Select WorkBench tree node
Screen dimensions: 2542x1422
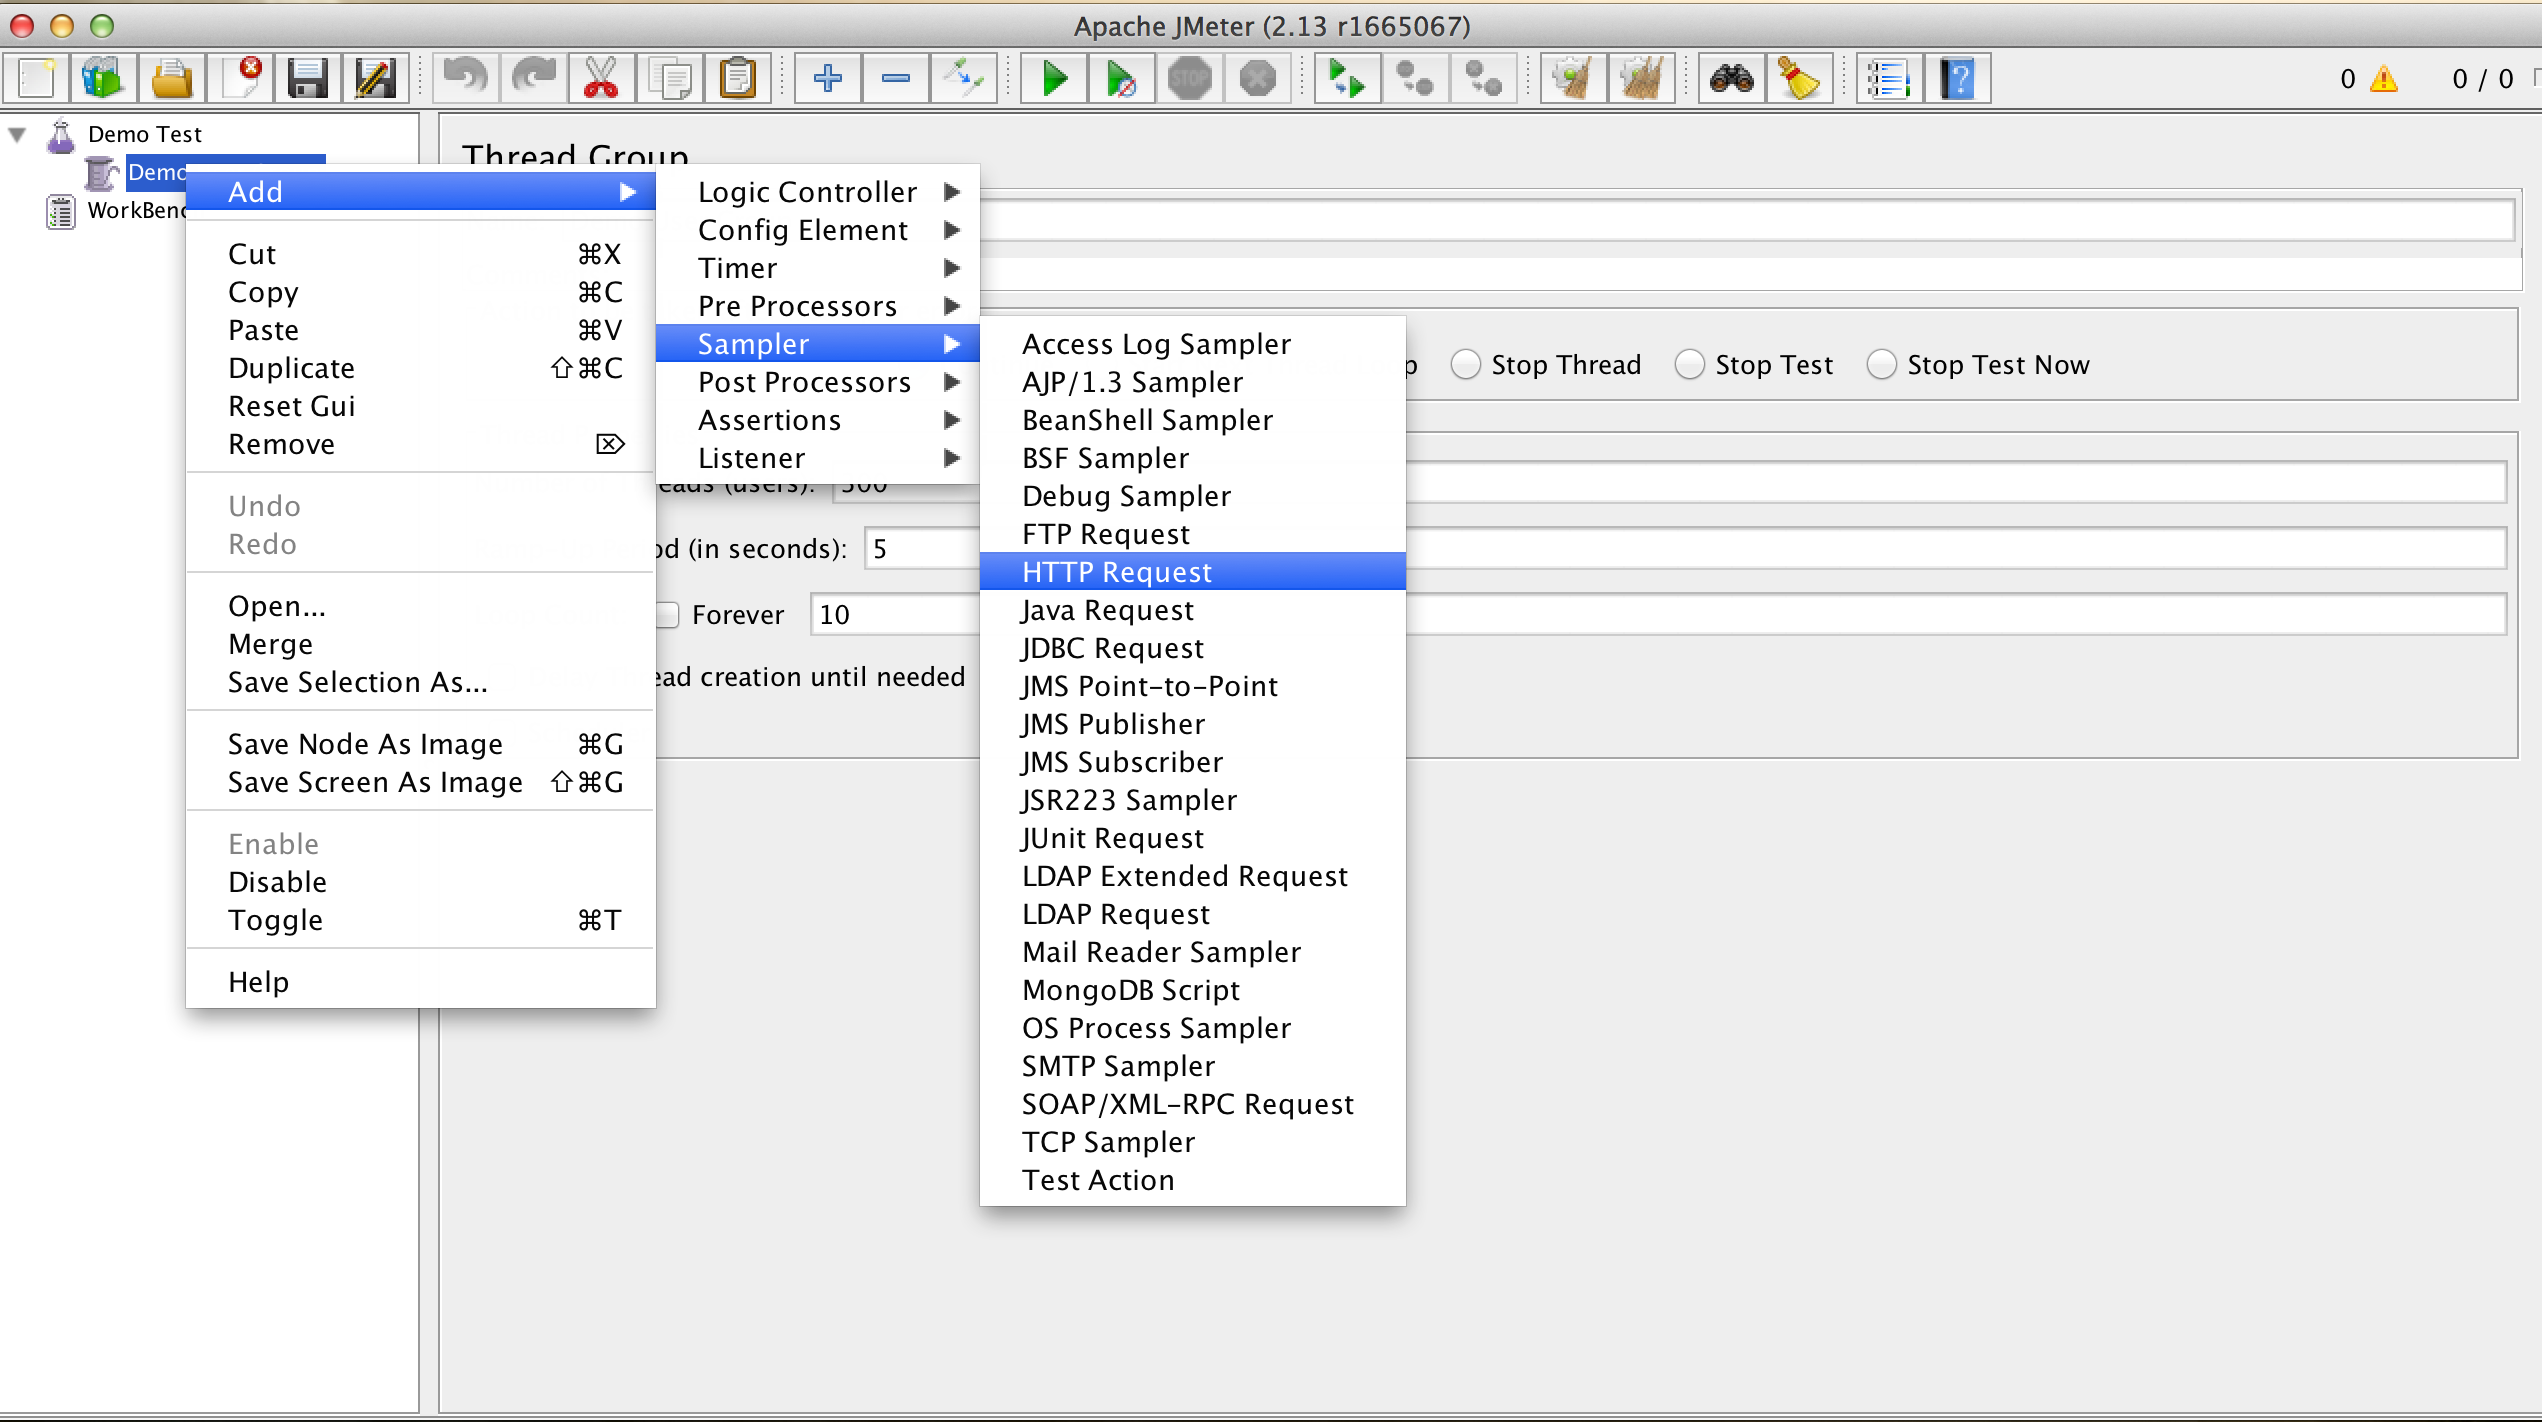(136, 210)
